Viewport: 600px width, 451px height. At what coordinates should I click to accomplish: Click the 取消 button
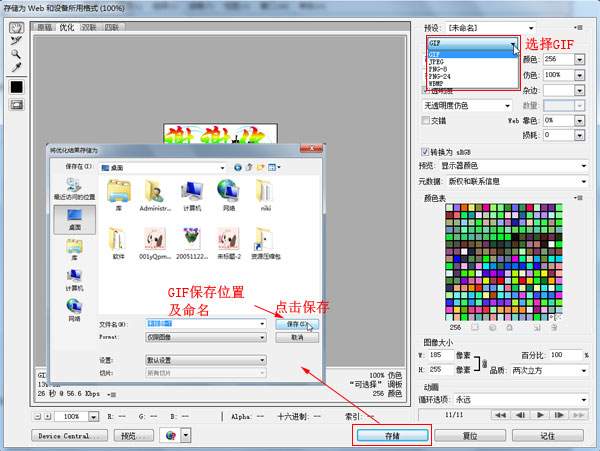[297, 337]
